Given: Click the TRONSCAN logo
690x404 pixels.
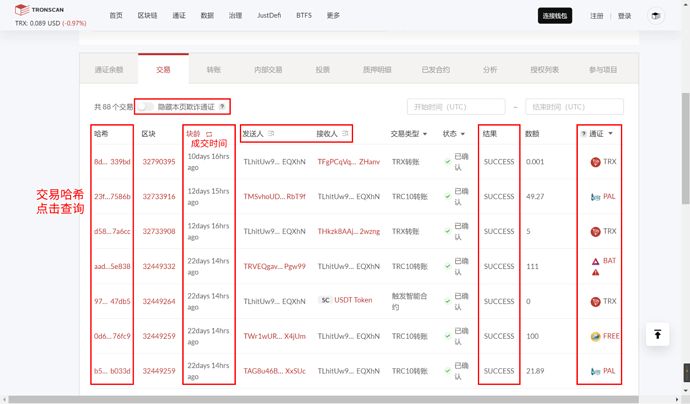Looking at the screenshot, I should tap(39, 9).
